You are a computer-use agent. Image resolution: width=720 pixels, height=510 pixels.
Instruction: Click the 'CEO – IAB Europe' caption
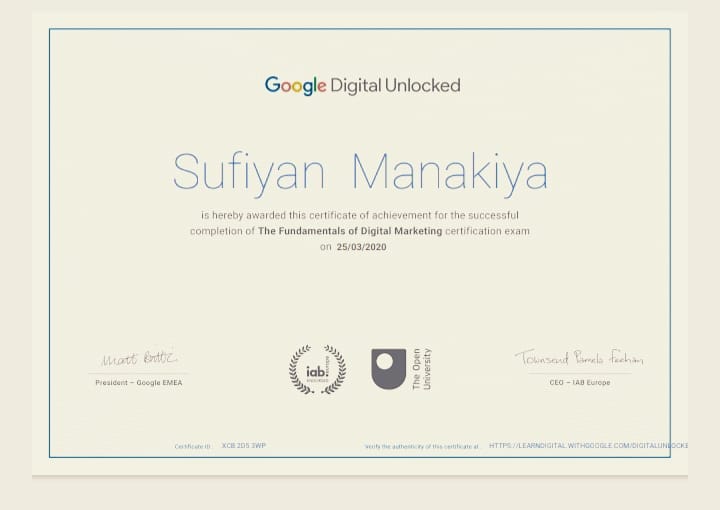coord(579,383)
